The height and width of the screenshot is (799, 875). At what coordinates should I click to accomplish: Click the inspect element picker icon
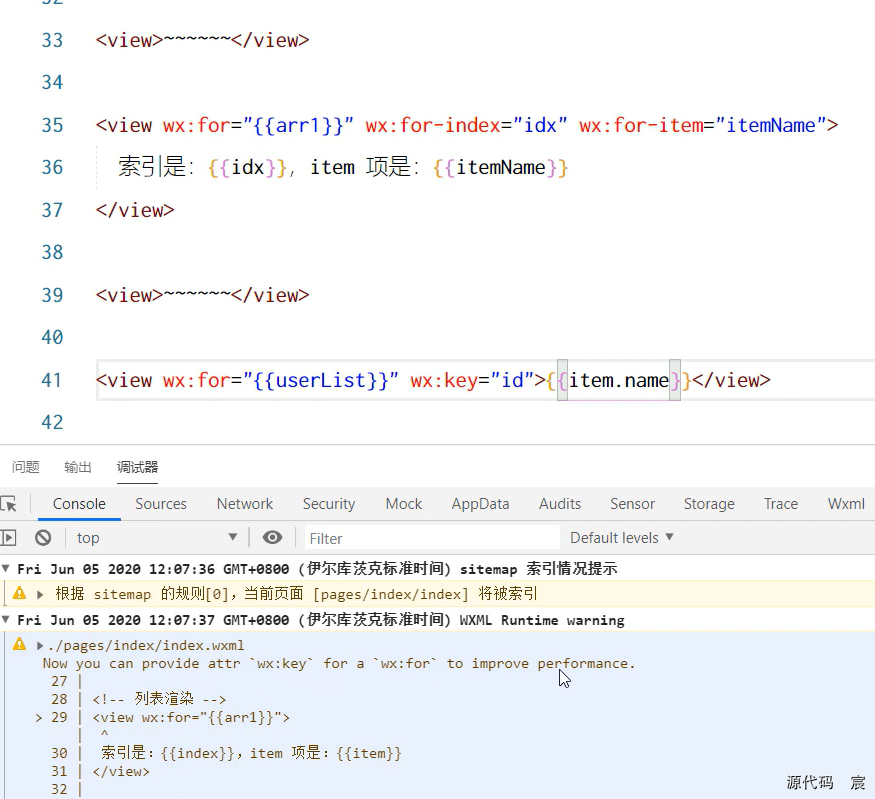pos(9,504)
